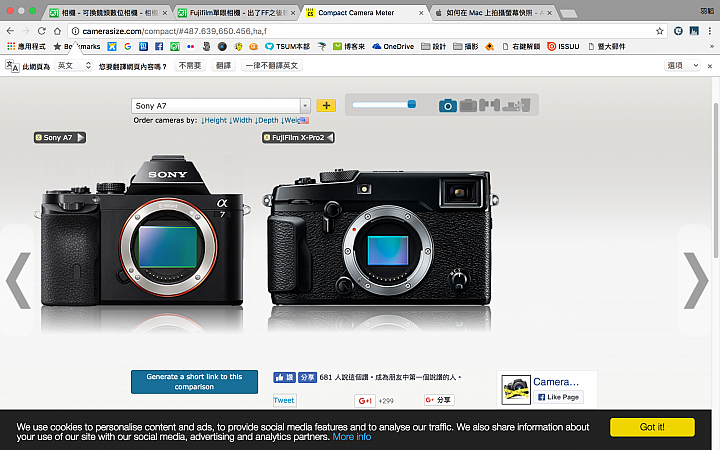
Task: Open the 應用程式 apps shortcut
Action: tap(26, 46)
